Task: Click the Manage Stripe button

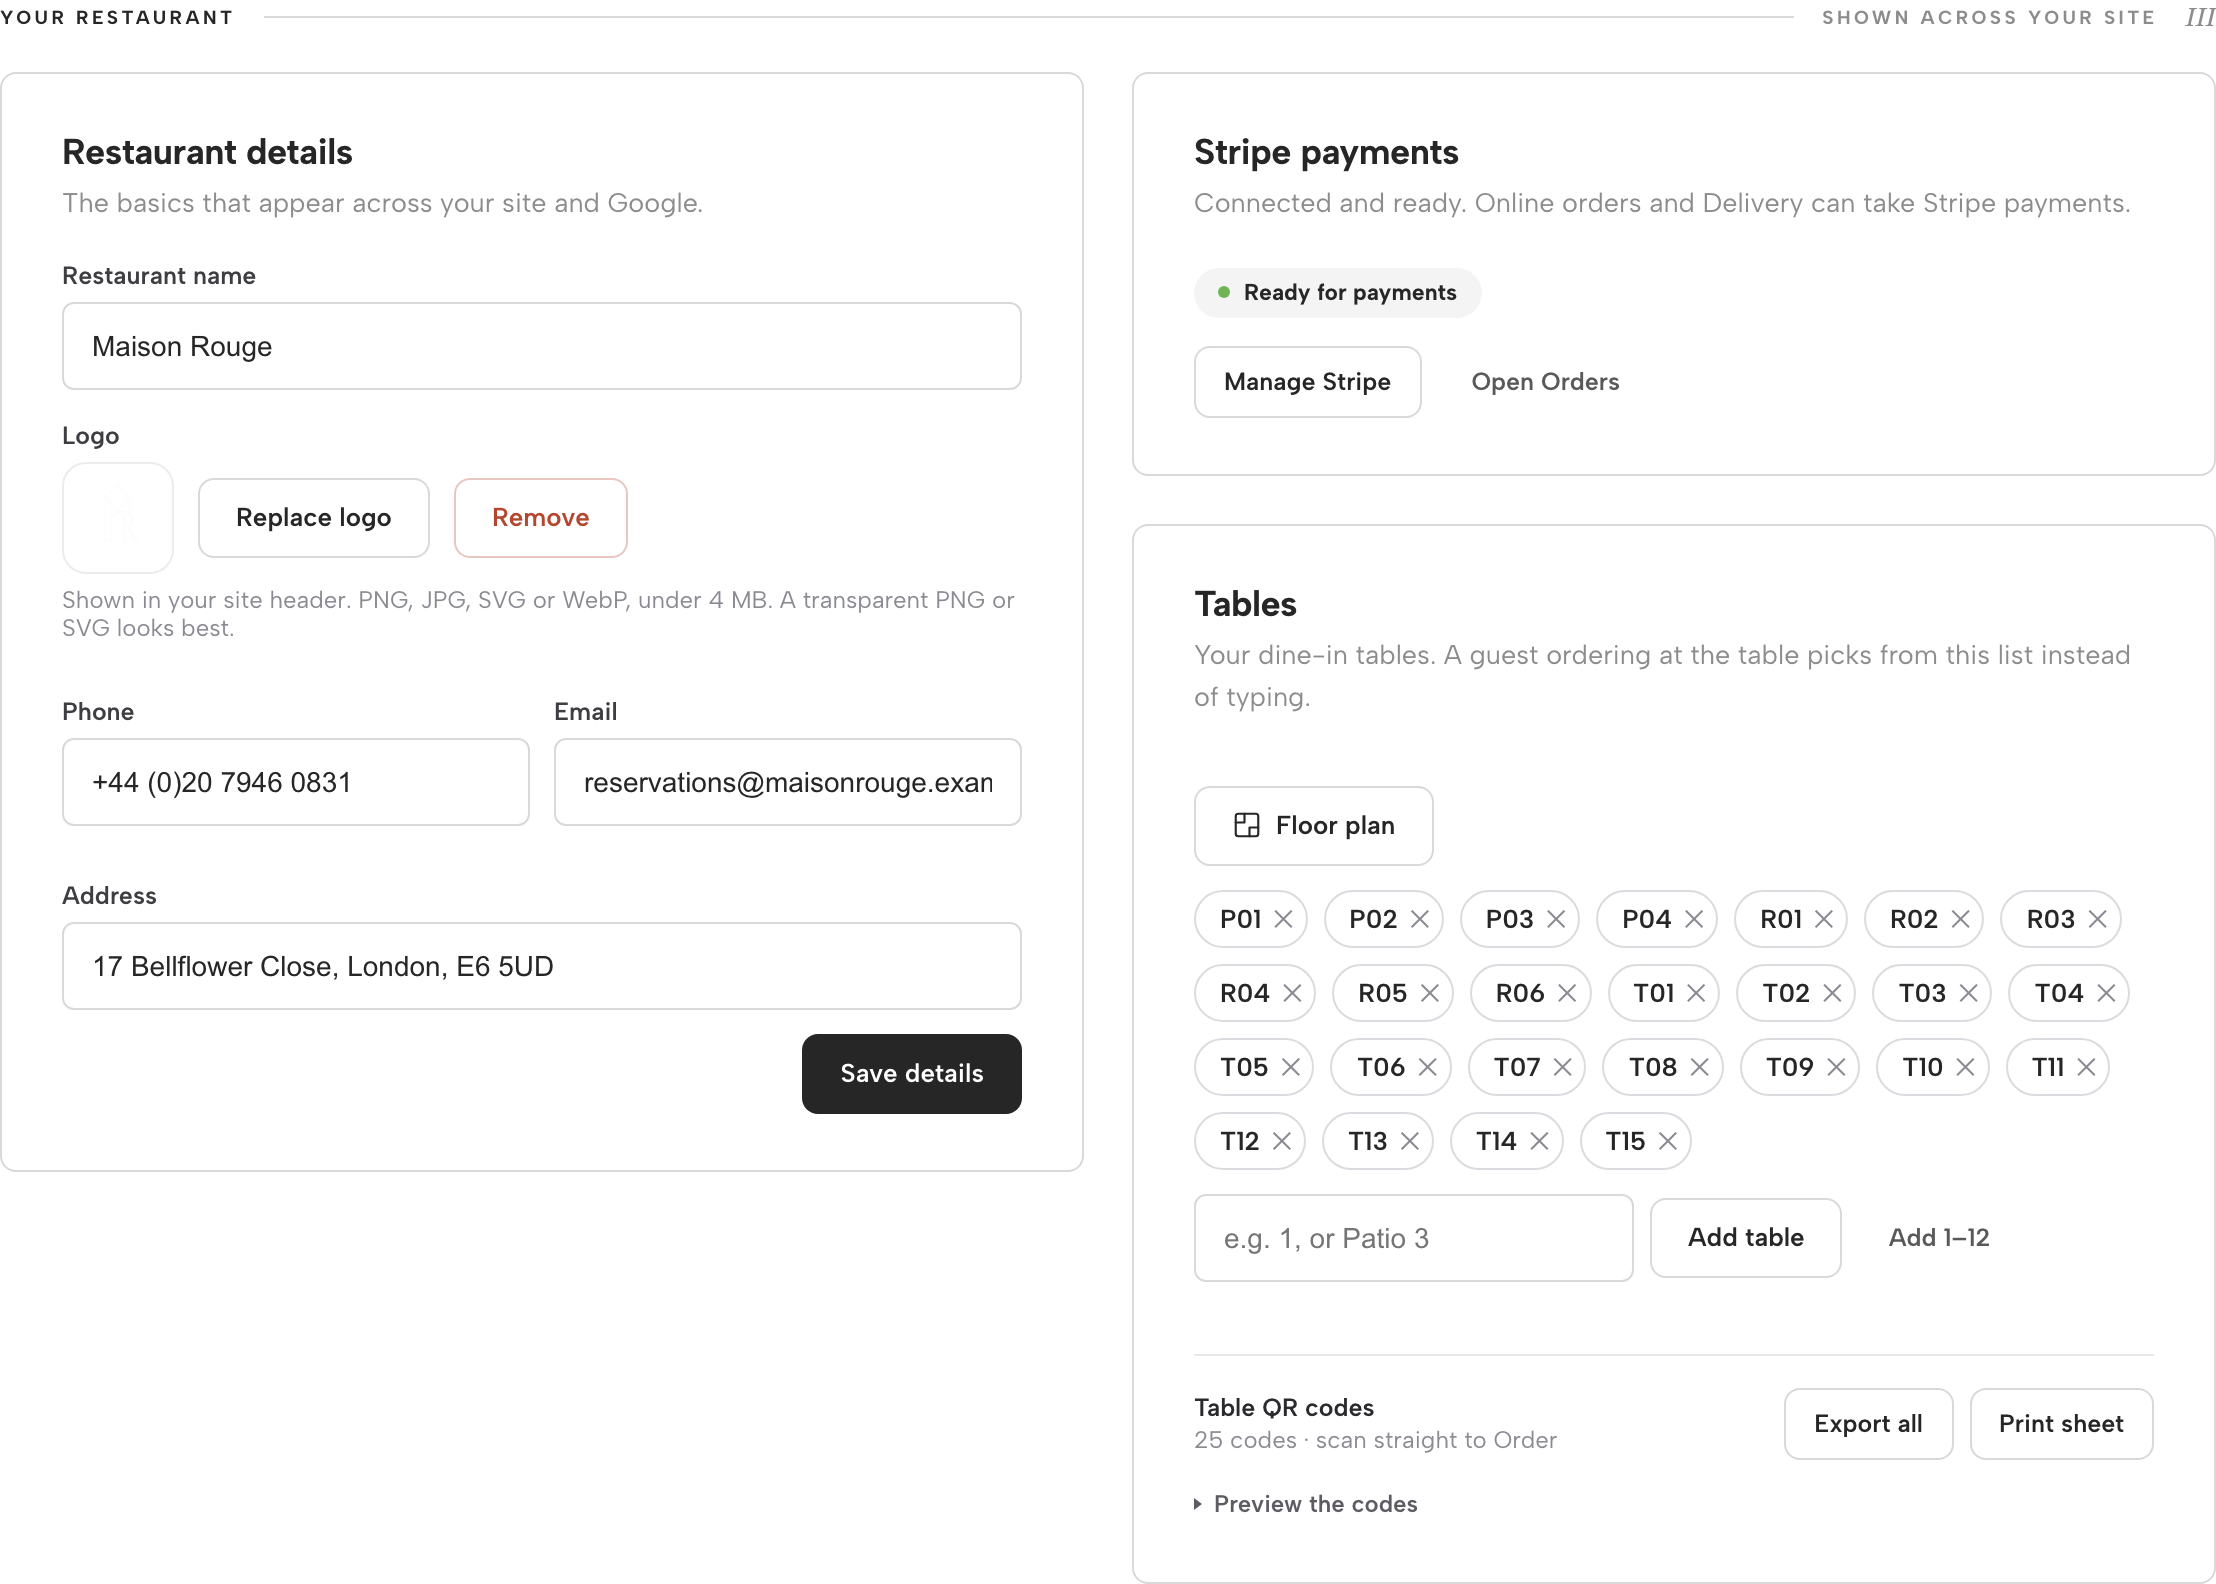Action: (x=1307, y=382)
